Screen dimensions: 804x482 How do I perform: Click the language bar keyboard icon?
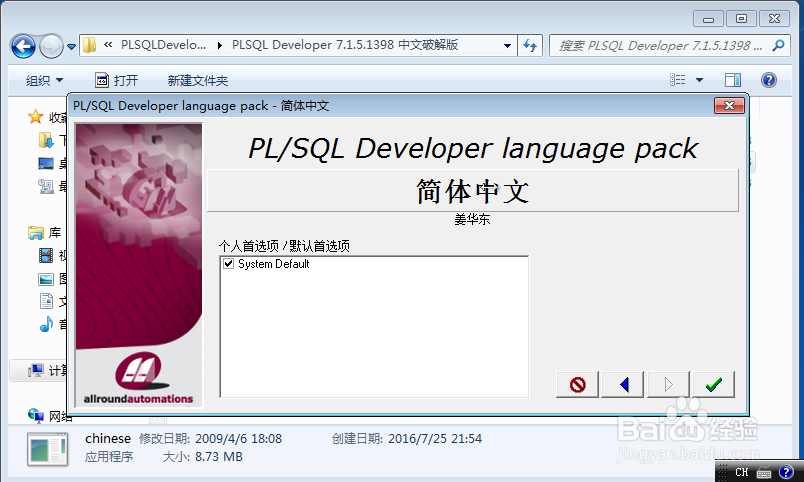click(764, 472)
